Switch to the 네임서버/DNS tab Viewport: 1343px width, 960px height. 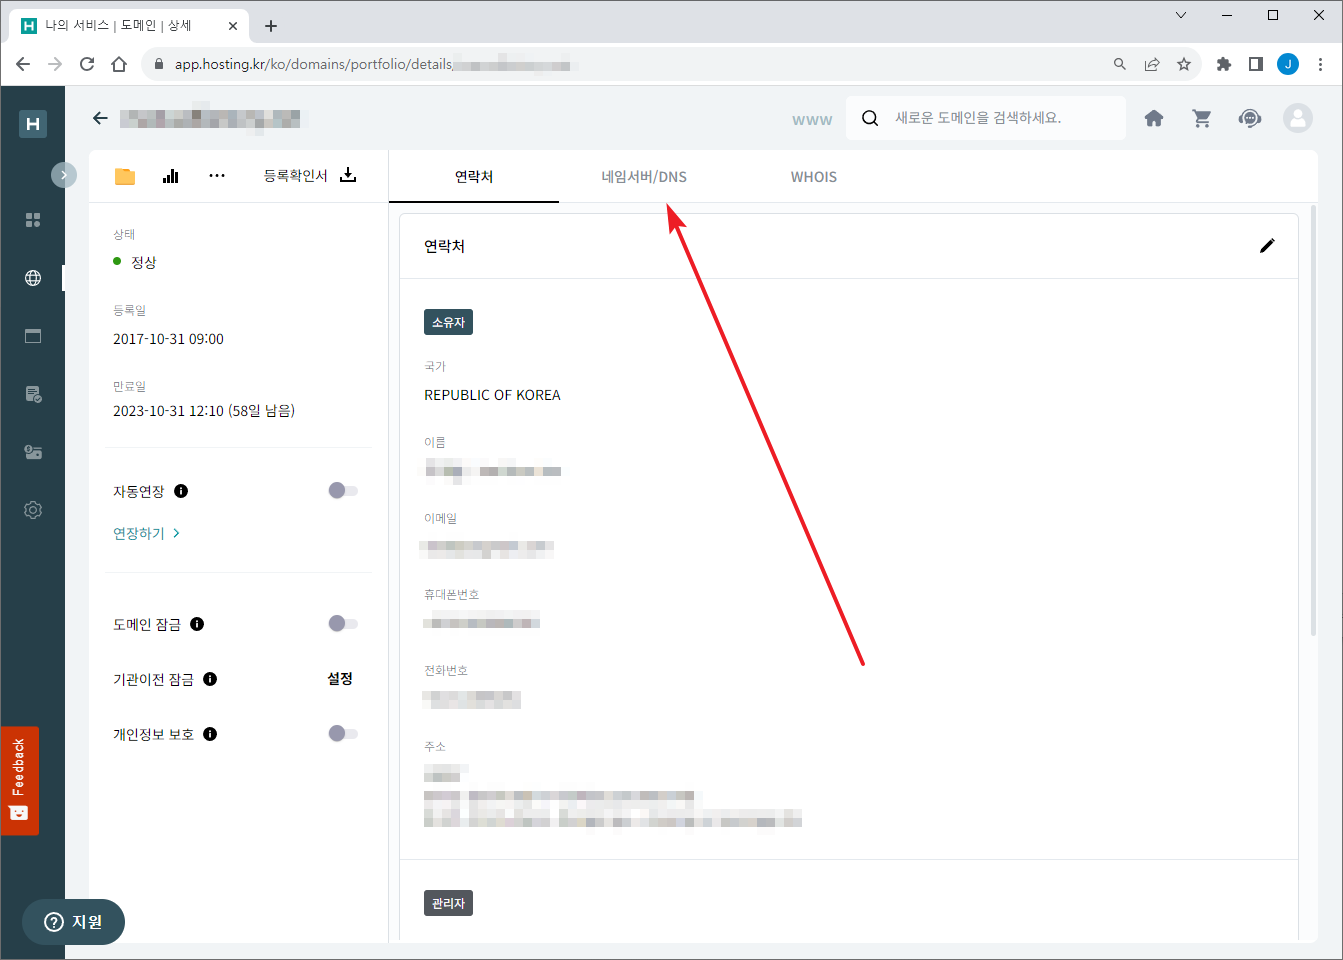coord(644,177)
